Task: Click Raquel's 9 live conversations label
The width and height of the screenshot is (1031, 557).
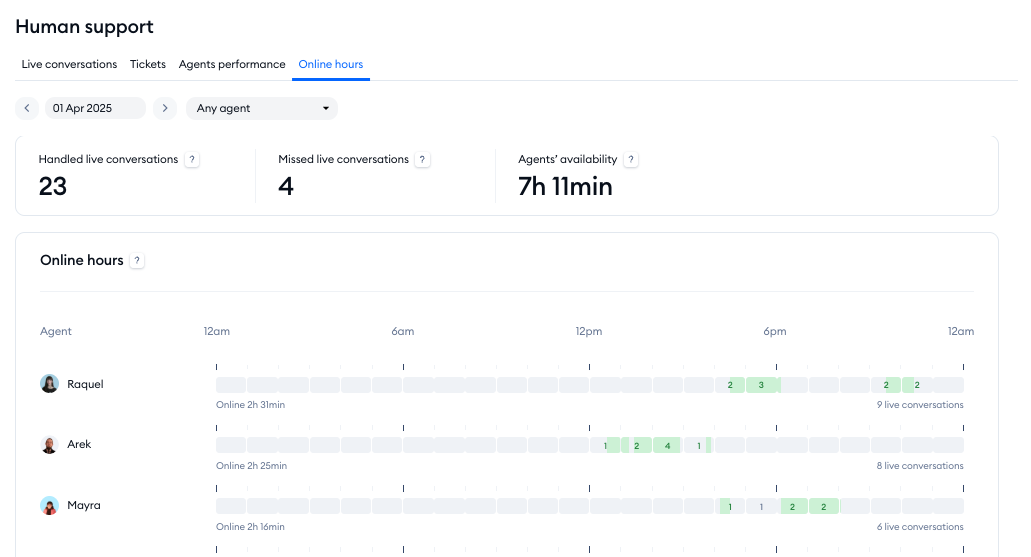Action: [920, 404]
